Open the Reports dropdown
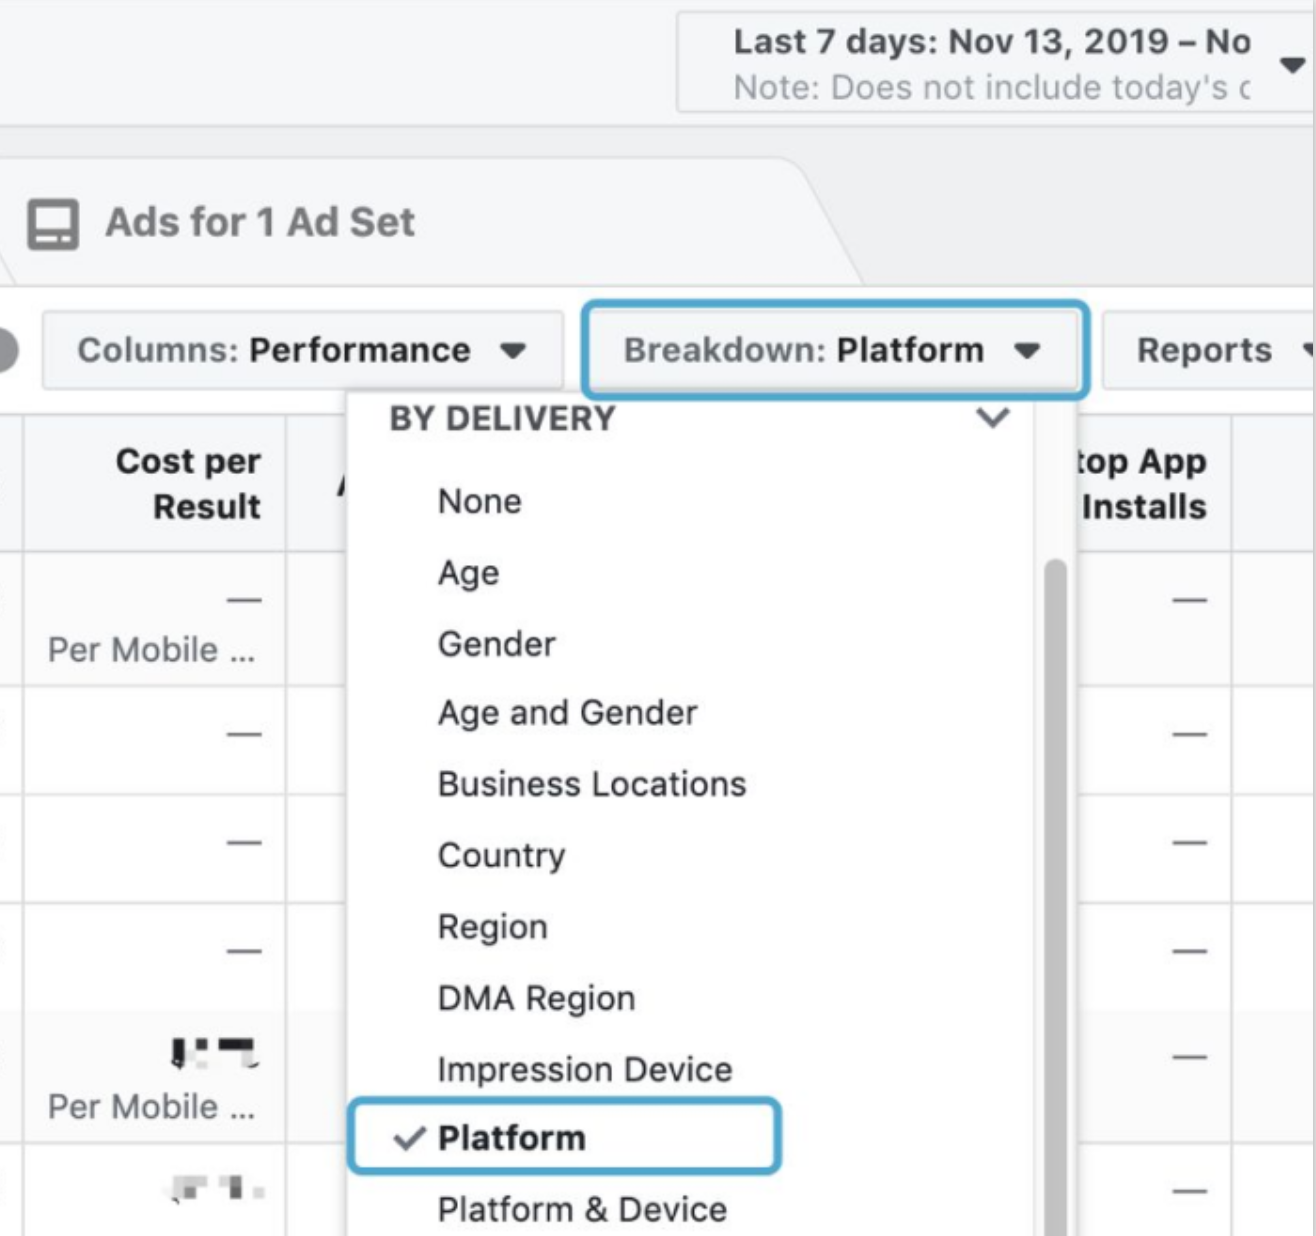 point(1210,350)
